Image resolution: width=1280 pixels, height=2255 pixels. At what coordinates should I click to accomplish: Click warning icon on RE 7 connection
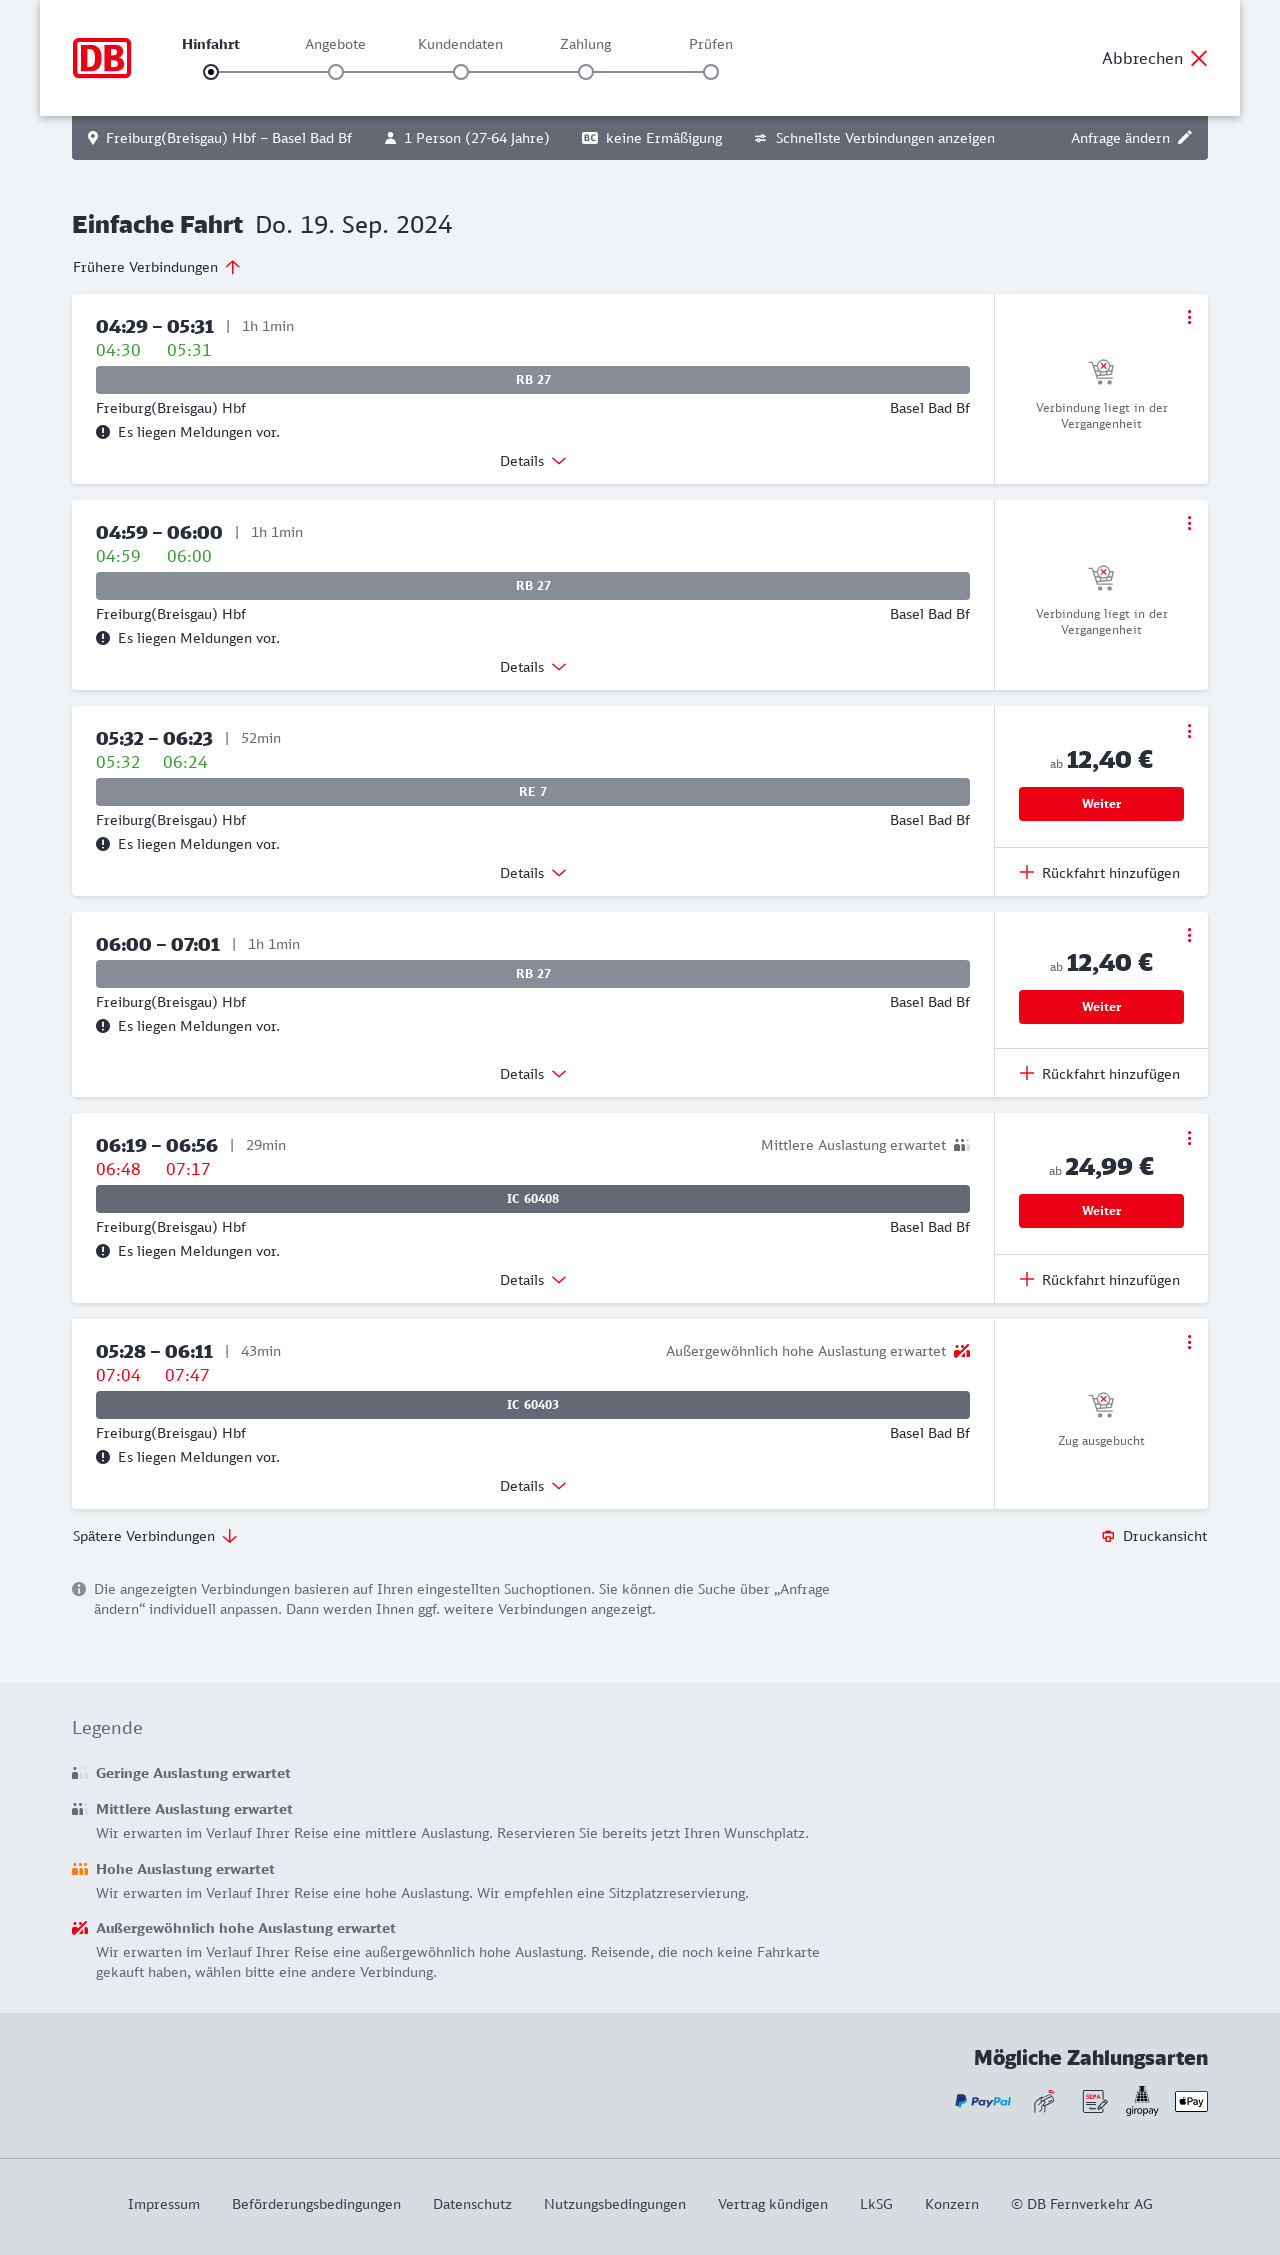coord(103,844)
